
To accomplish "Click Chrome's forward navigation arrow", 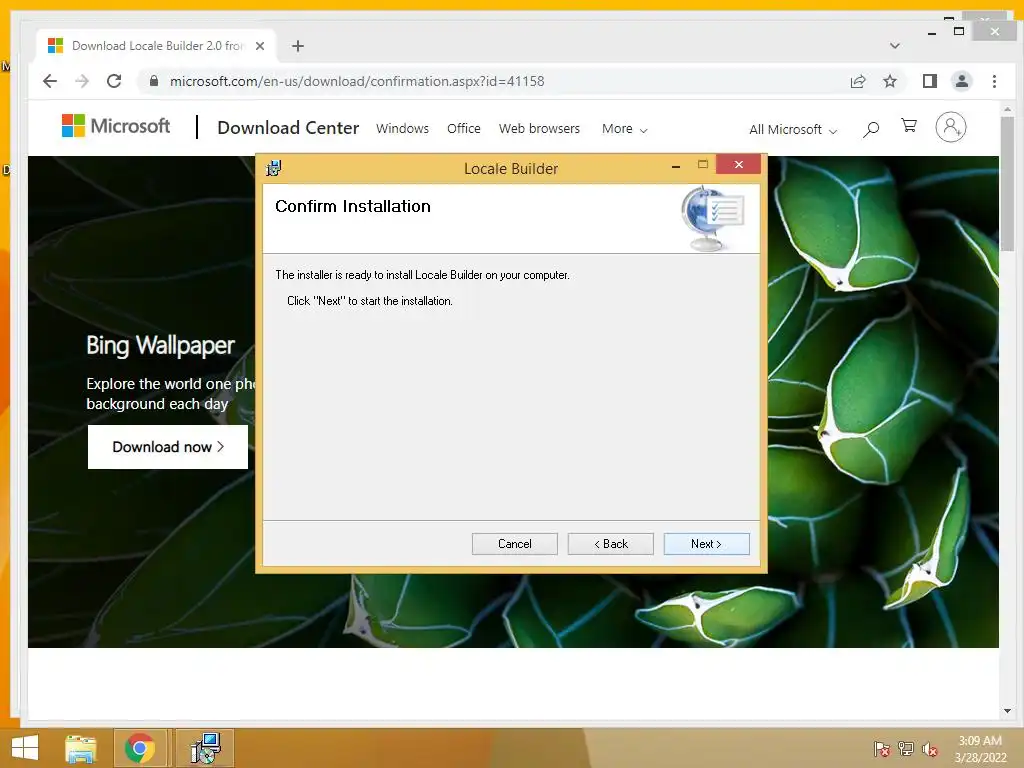I will click(x=82, y=81).
